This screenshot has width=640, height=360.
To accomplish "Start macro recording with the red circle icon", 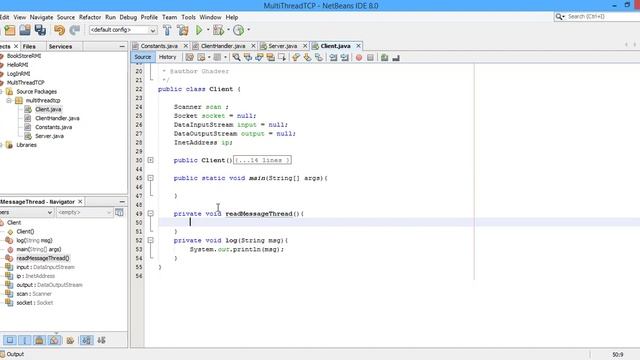I will (x=359, y=58).
